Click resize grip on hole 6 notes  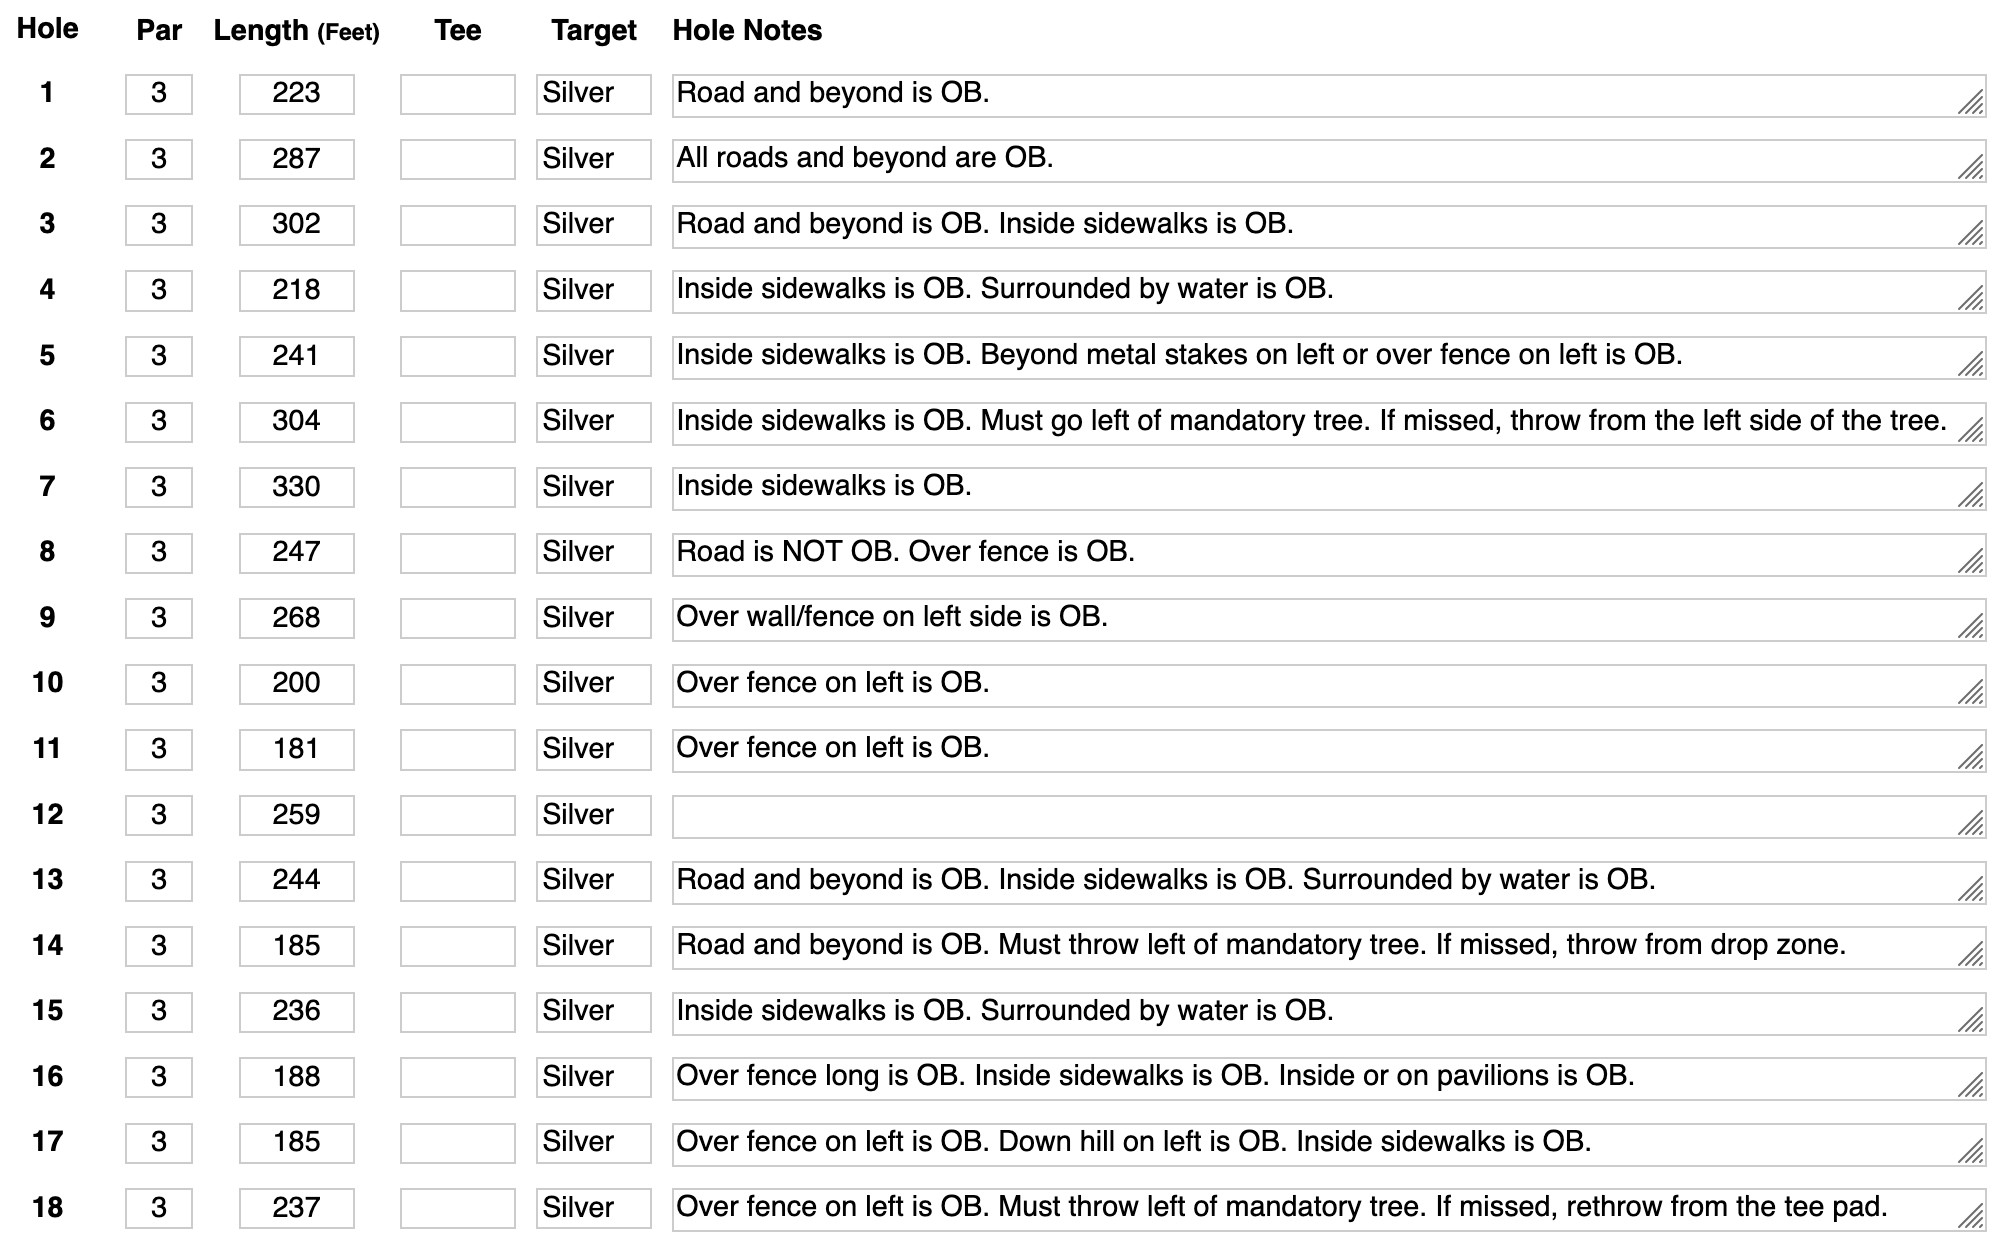(1970, 430)
